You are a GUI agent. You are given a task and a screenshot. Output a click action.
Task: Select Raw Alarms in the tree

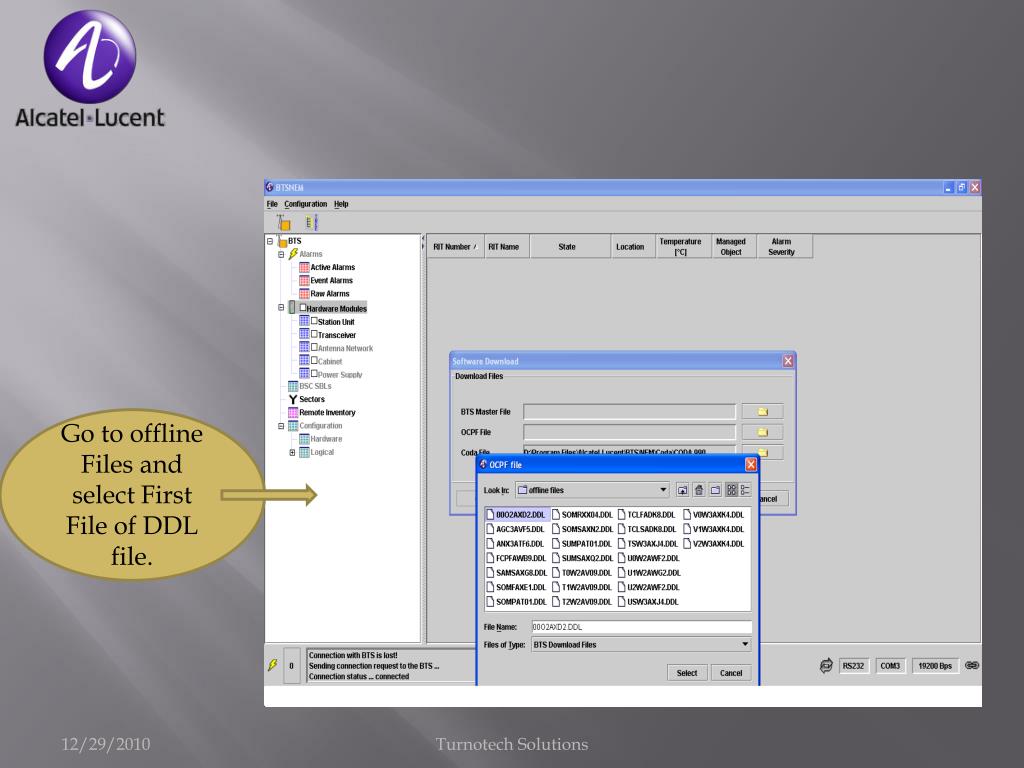click(330, 294)
